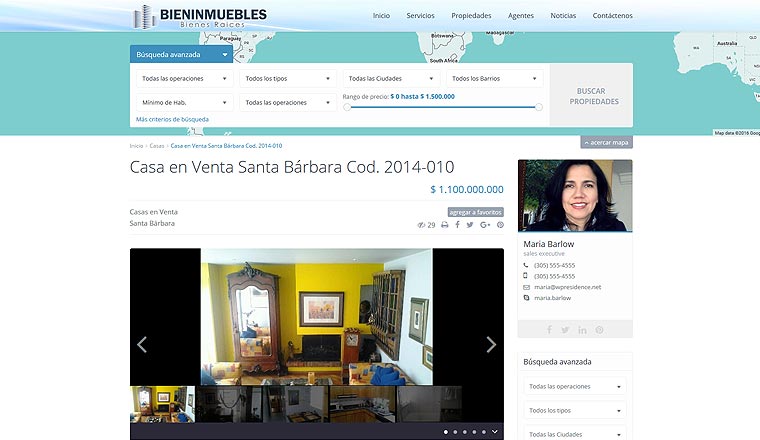Share listing on Pinterest icon
This screenshot has height=440, width=760.
[500, 225]
